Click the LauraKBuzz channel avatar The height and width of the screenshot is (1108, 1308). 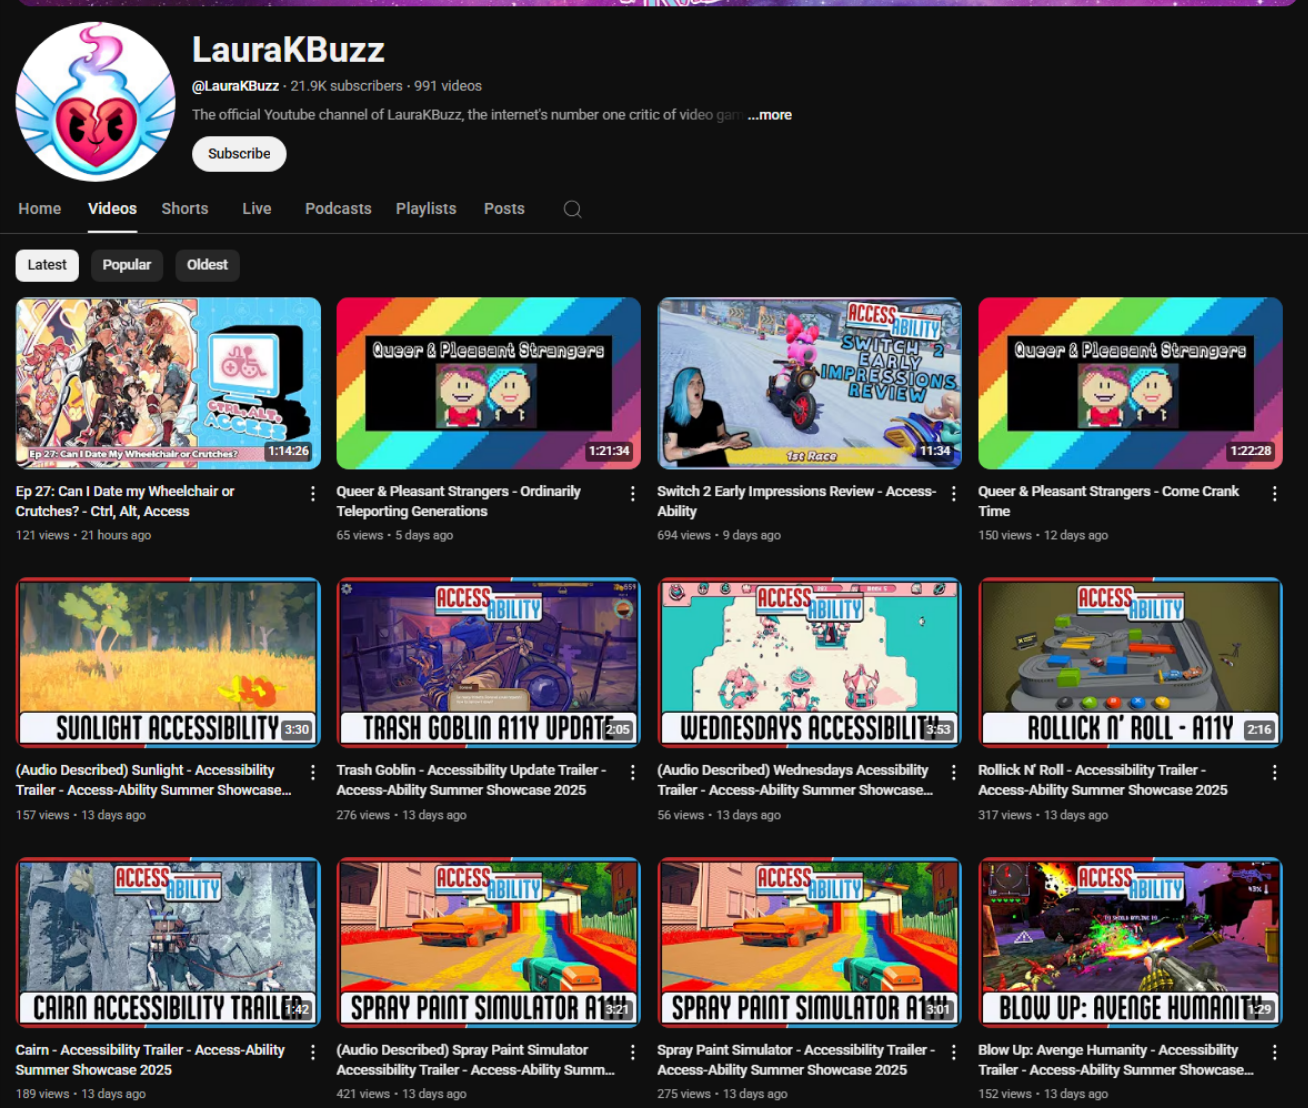click(96, 101)
